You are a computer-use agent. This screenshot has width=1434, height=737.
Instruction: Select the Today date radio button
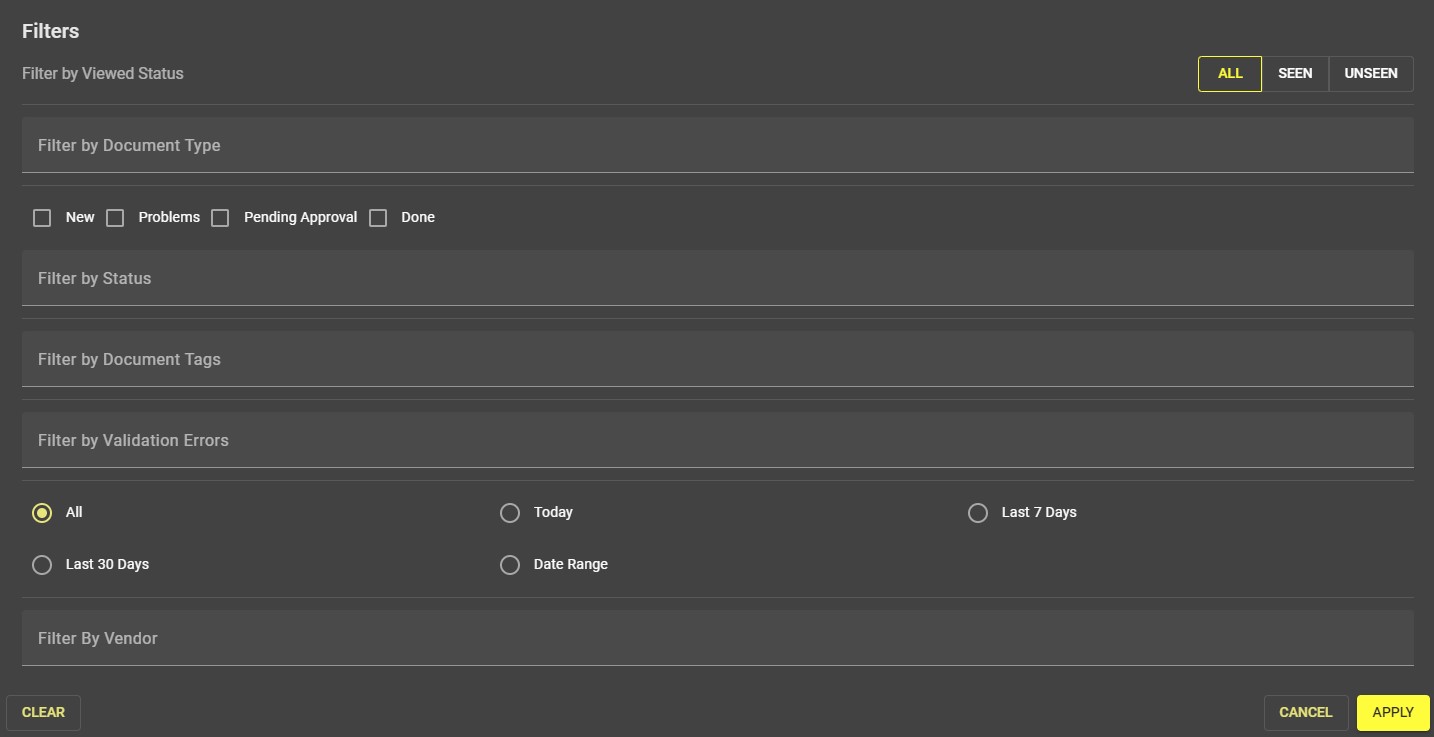[510, 512]
